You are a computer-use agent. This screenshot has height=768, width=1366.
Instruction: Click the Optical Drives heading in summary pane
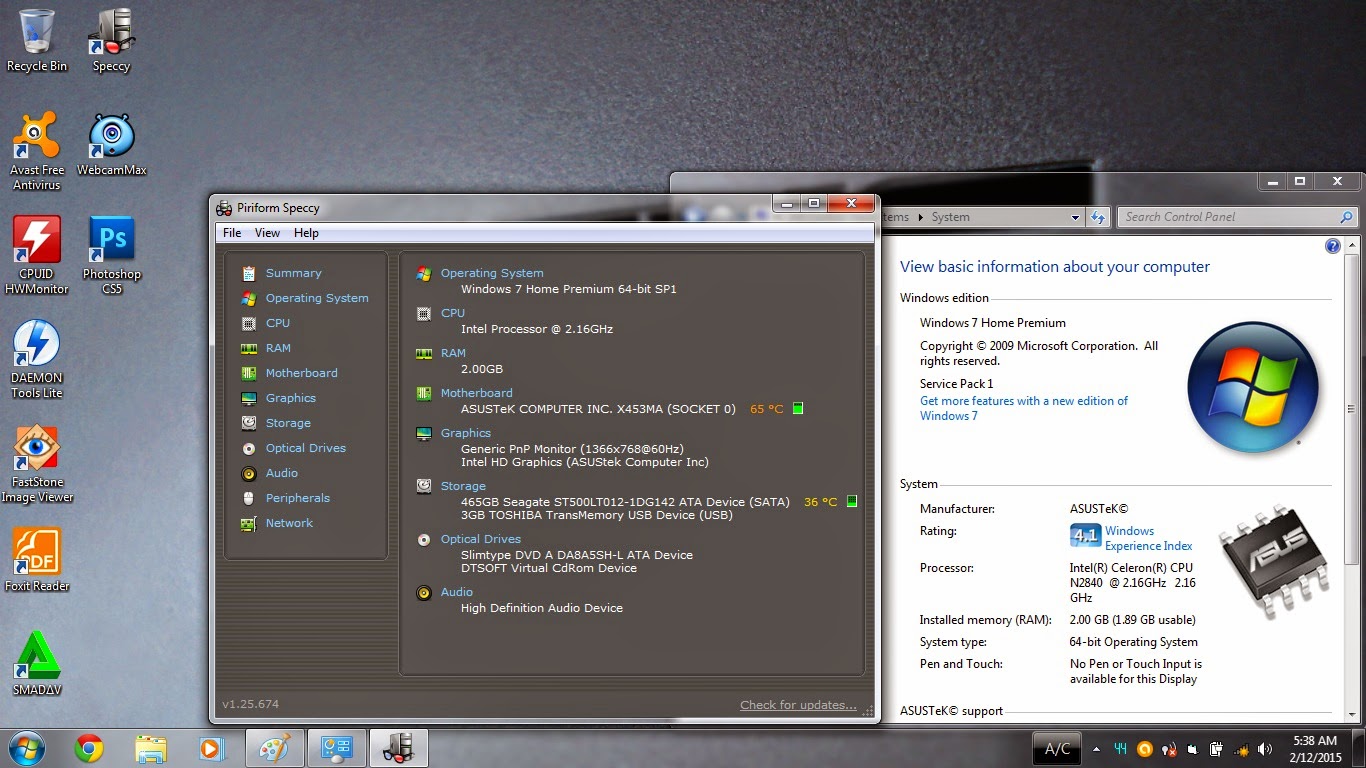pyautogui.click(x=481, y=539)
